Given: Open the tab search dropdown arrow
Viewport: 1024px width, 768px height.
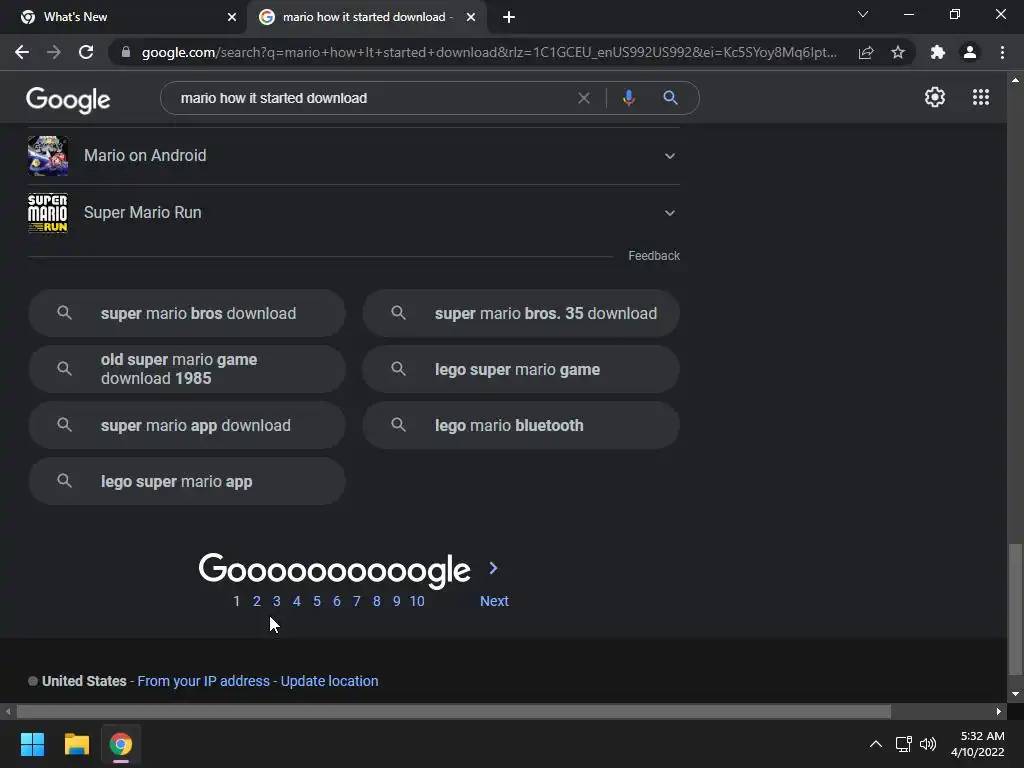Looking at the screenshot, I should tap(863, 14).
